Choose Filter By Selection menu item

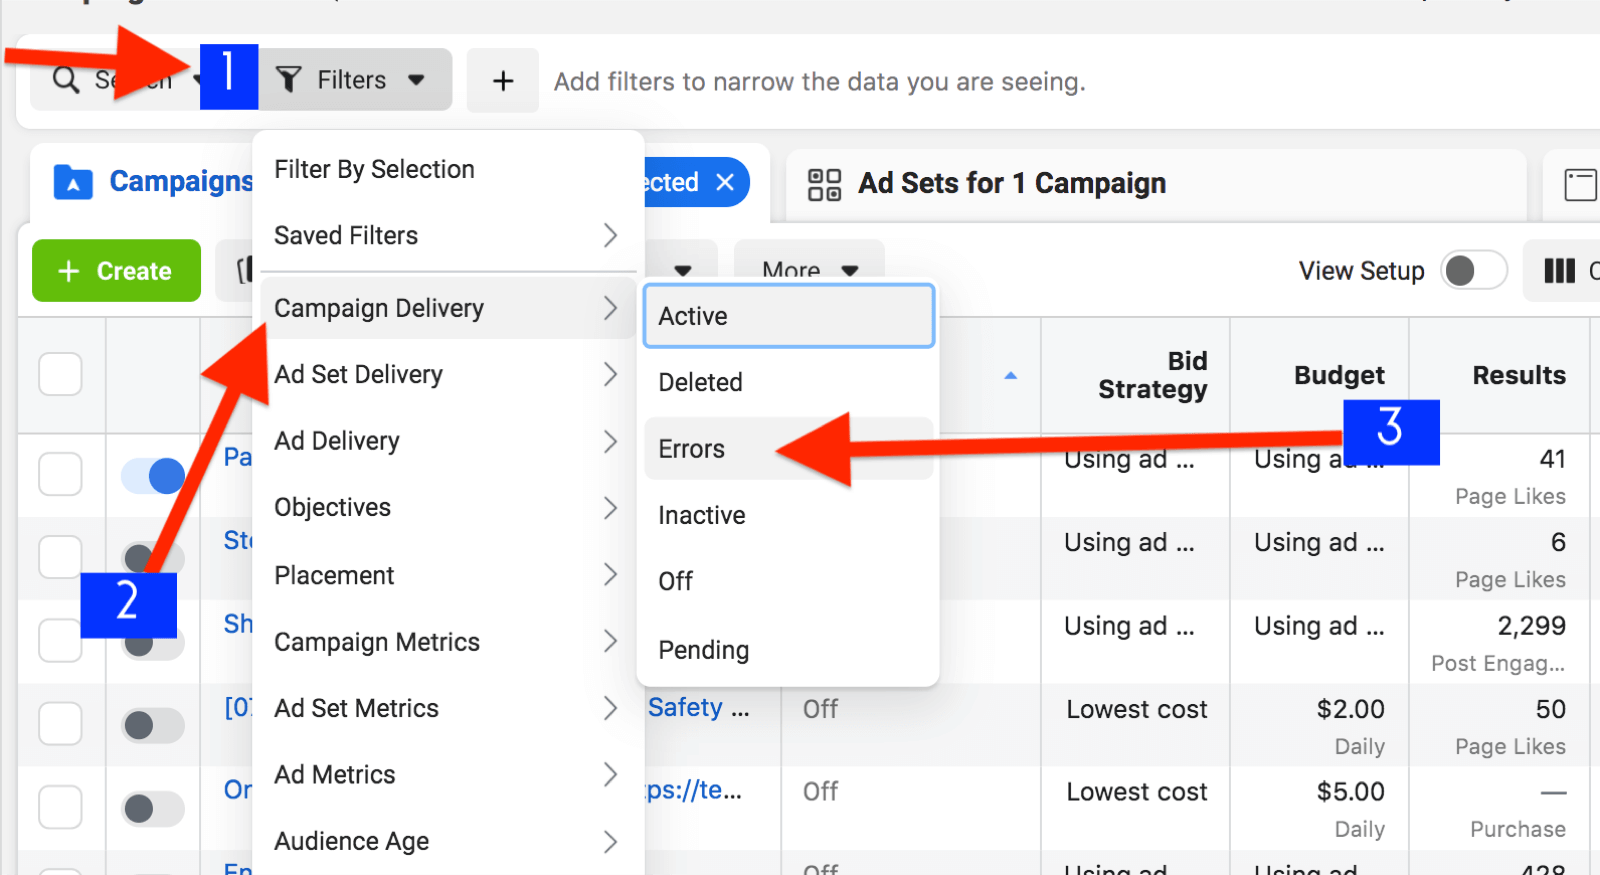[x=374, y=170]
